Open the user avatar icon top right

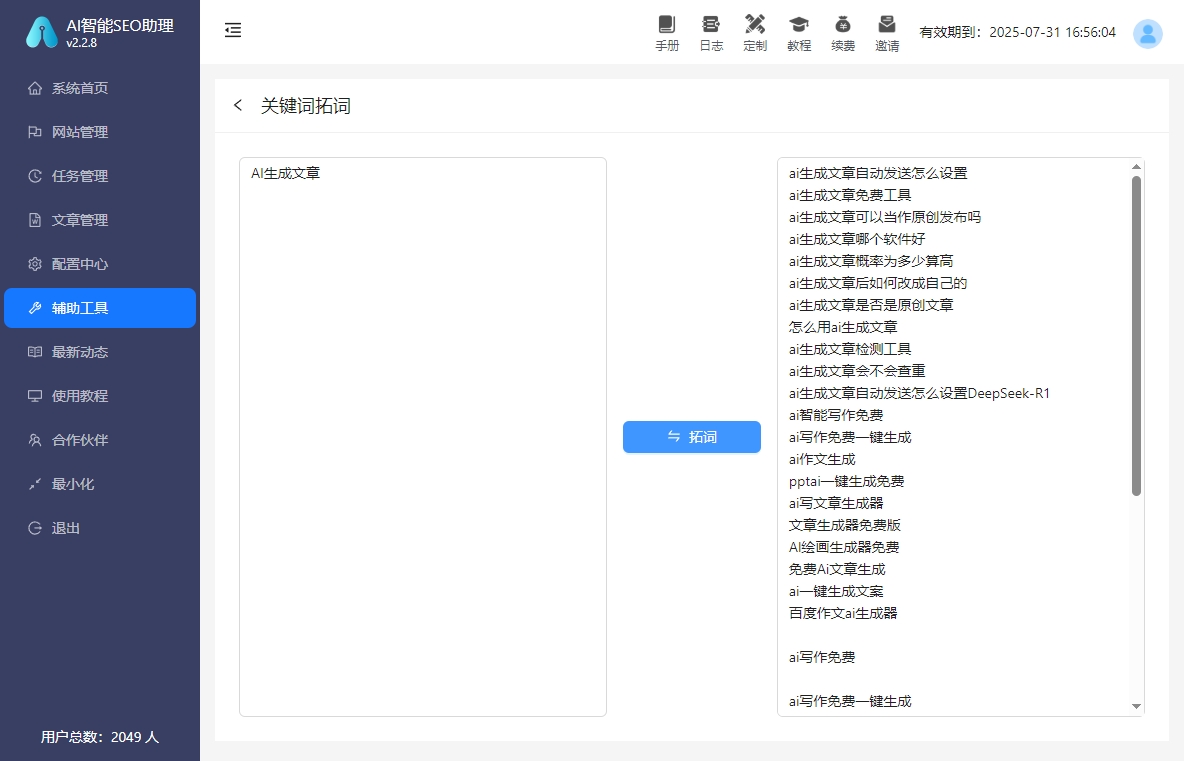tap(1148, 33)
